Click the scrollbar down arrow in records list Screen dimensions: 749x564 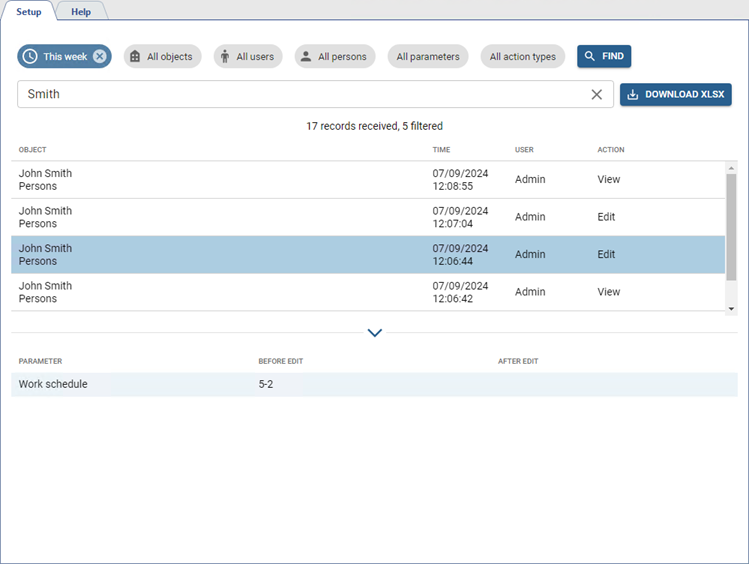click(731, 309)
